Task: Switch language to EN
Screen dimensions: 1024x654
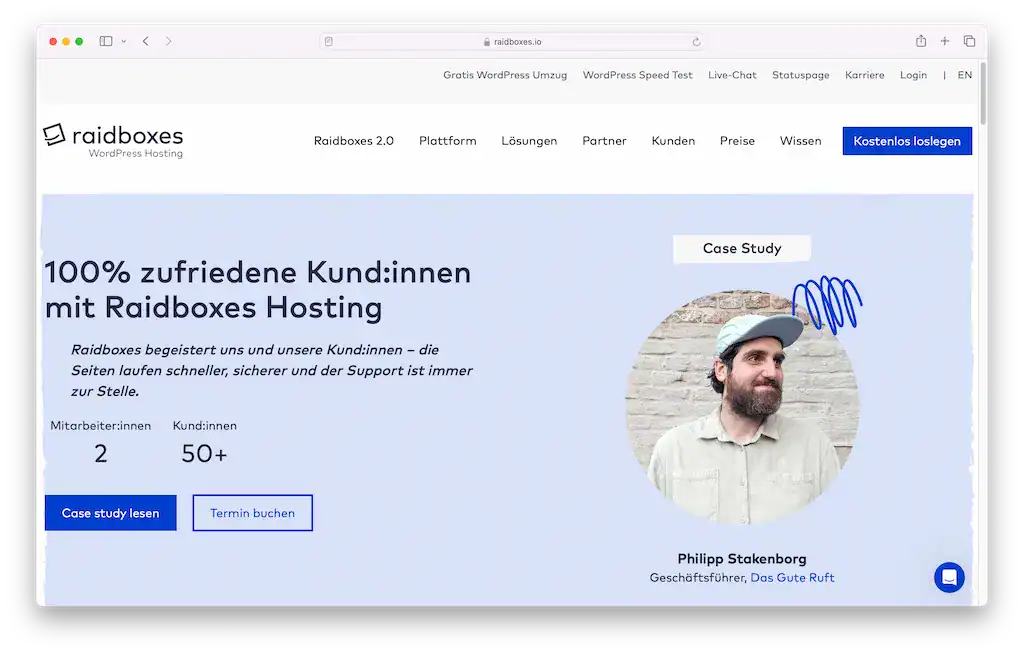Action: (965, 75)
